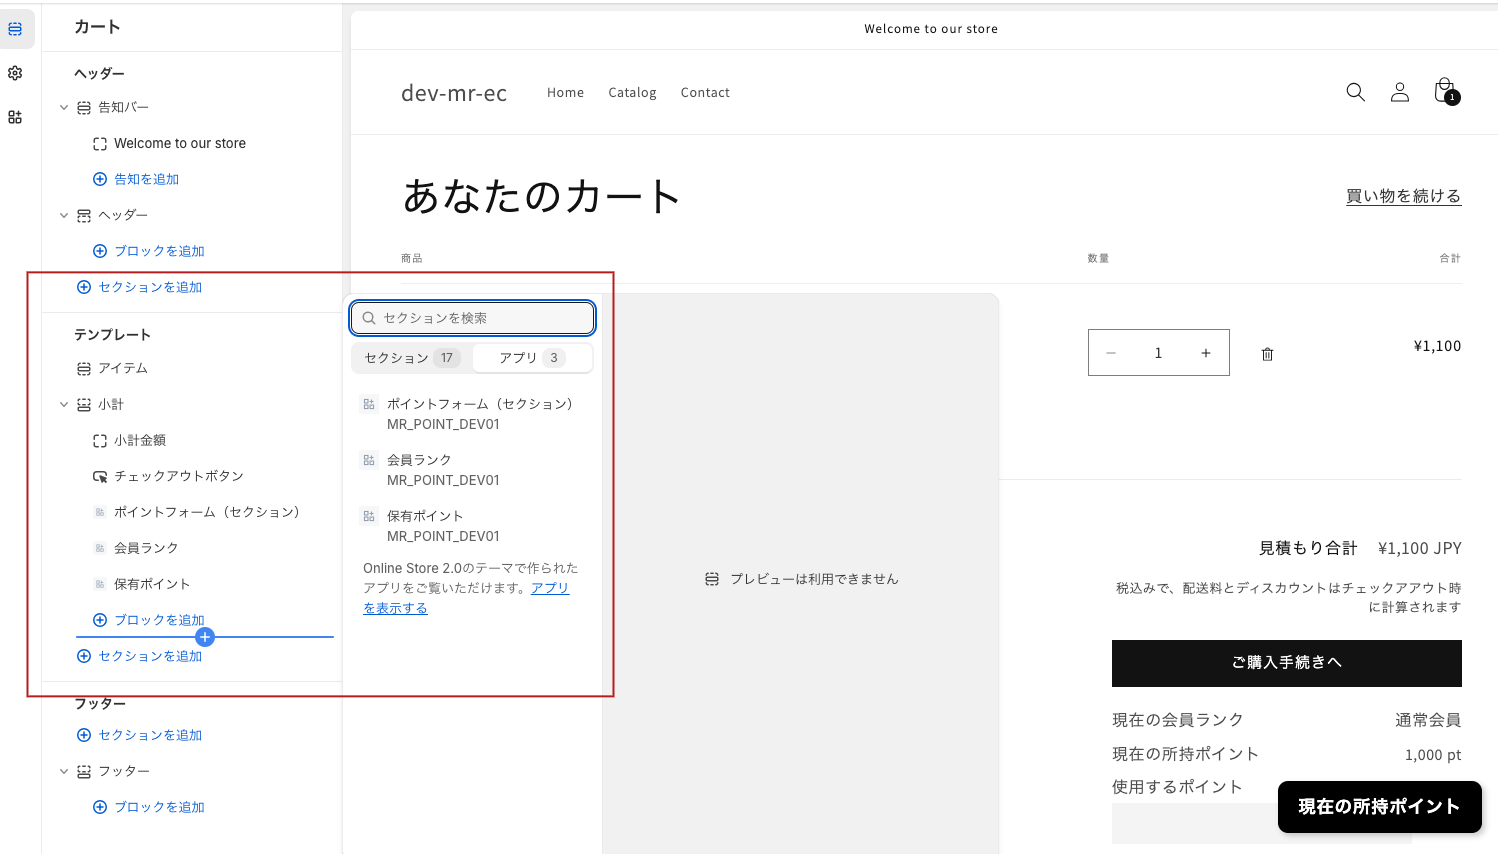Collapse the 告知バー section
The height and width of the screenshot is (854, 1498).
tap(64, 107)
